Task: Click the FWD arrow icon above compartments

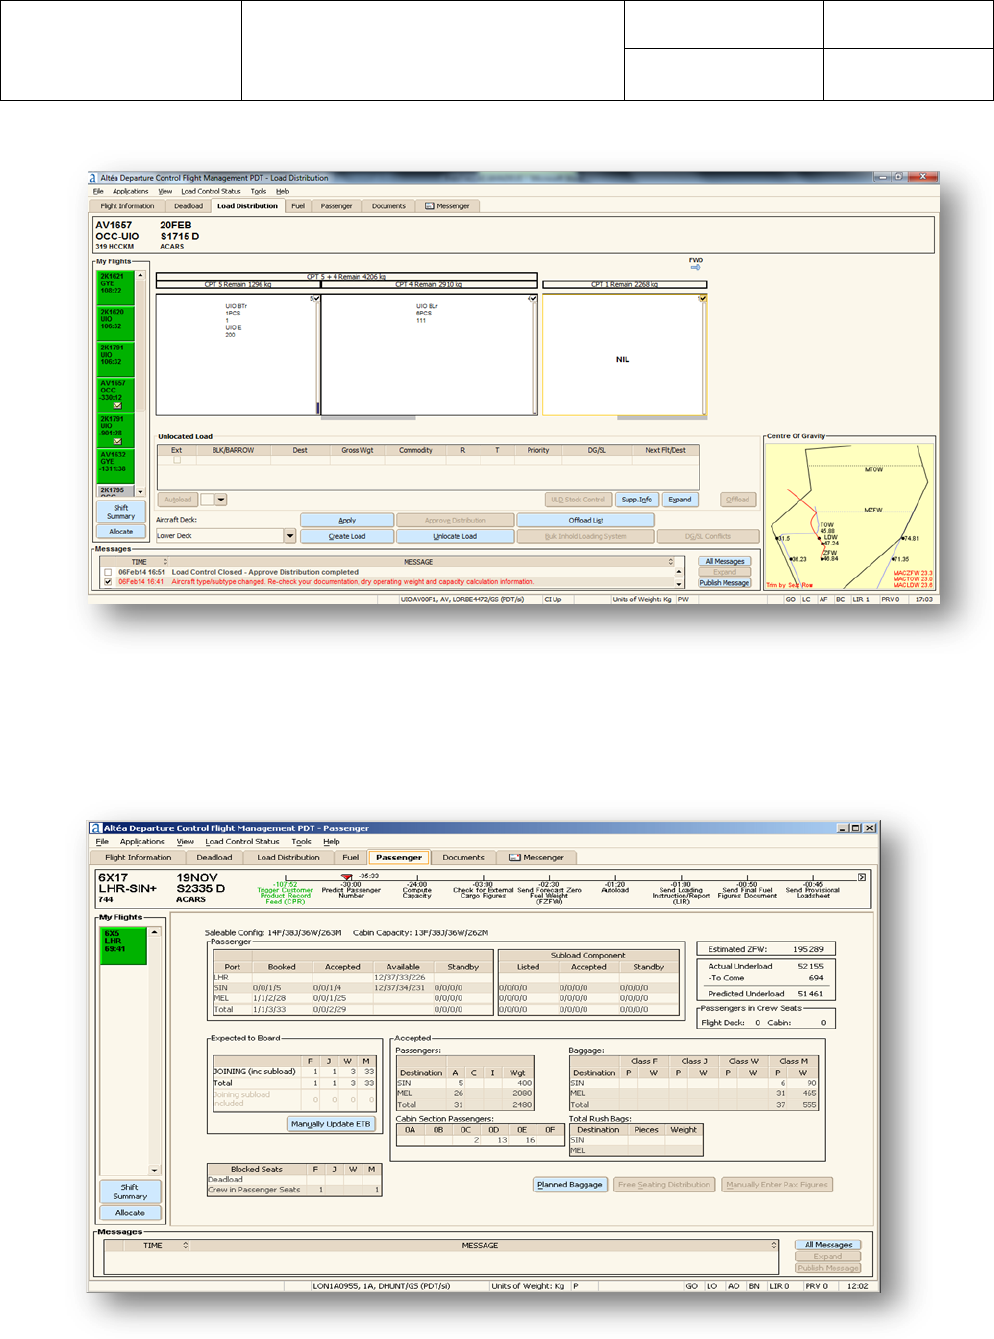Action: 695,267
